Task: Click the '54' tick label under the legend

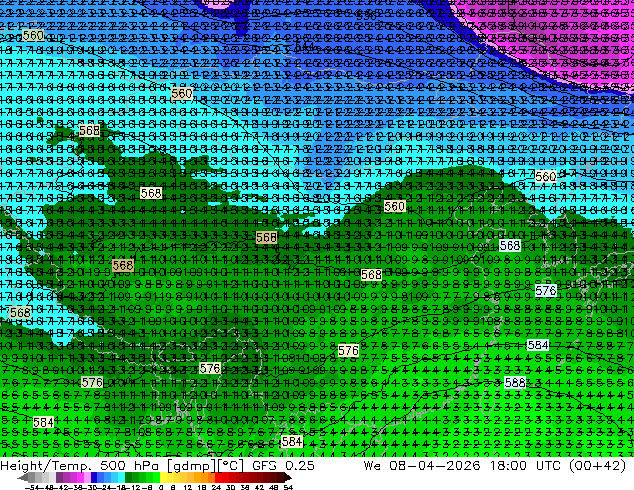Action: (287, 487)
